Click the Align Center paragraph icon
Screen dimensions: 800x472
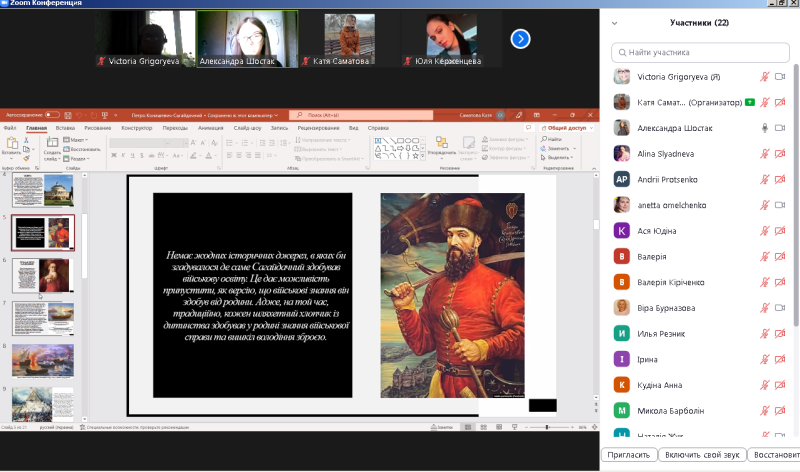tap(239, 155)
